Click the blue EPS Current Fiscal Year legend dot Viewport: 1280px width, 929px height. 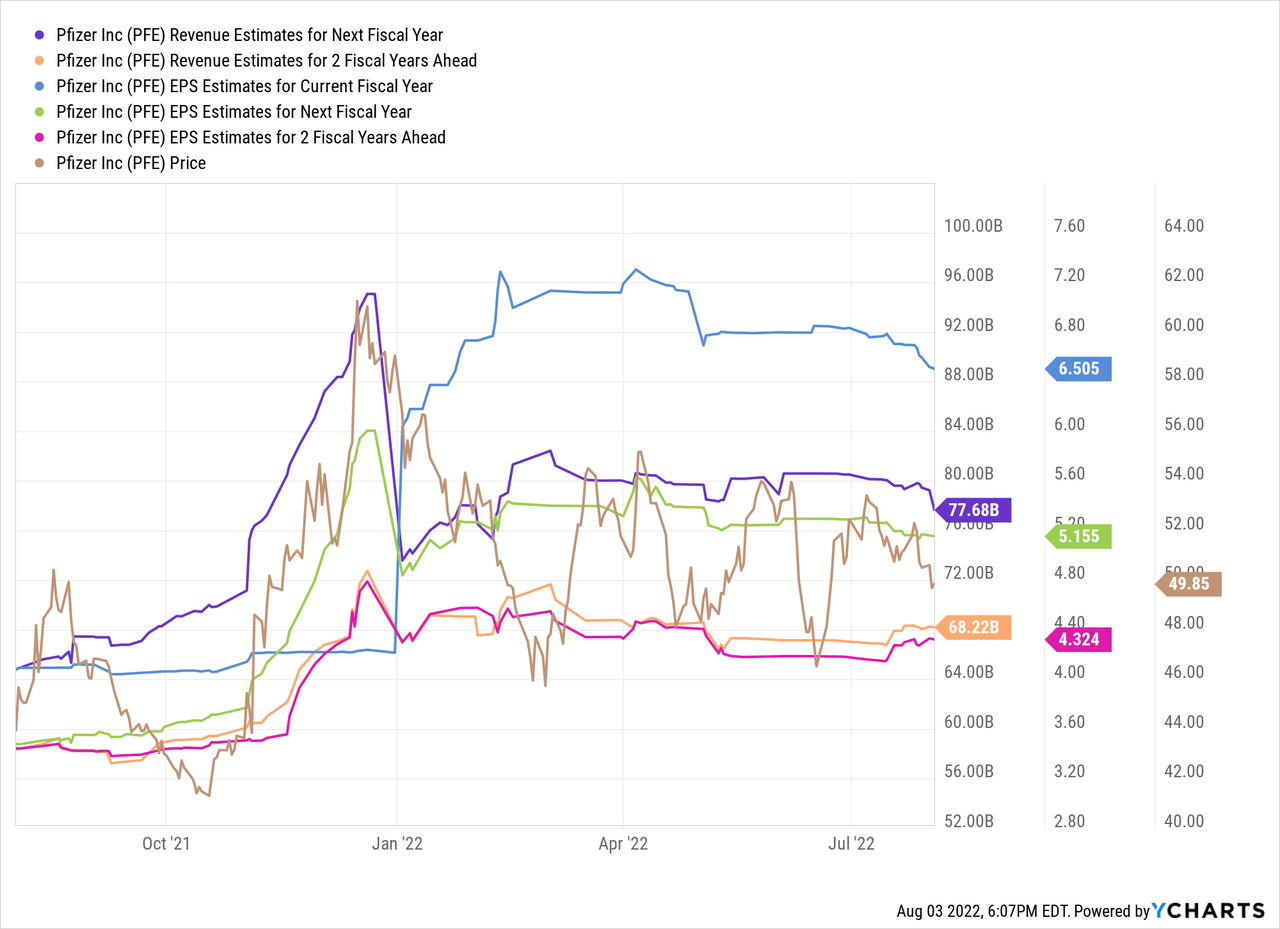pos(38,86)
